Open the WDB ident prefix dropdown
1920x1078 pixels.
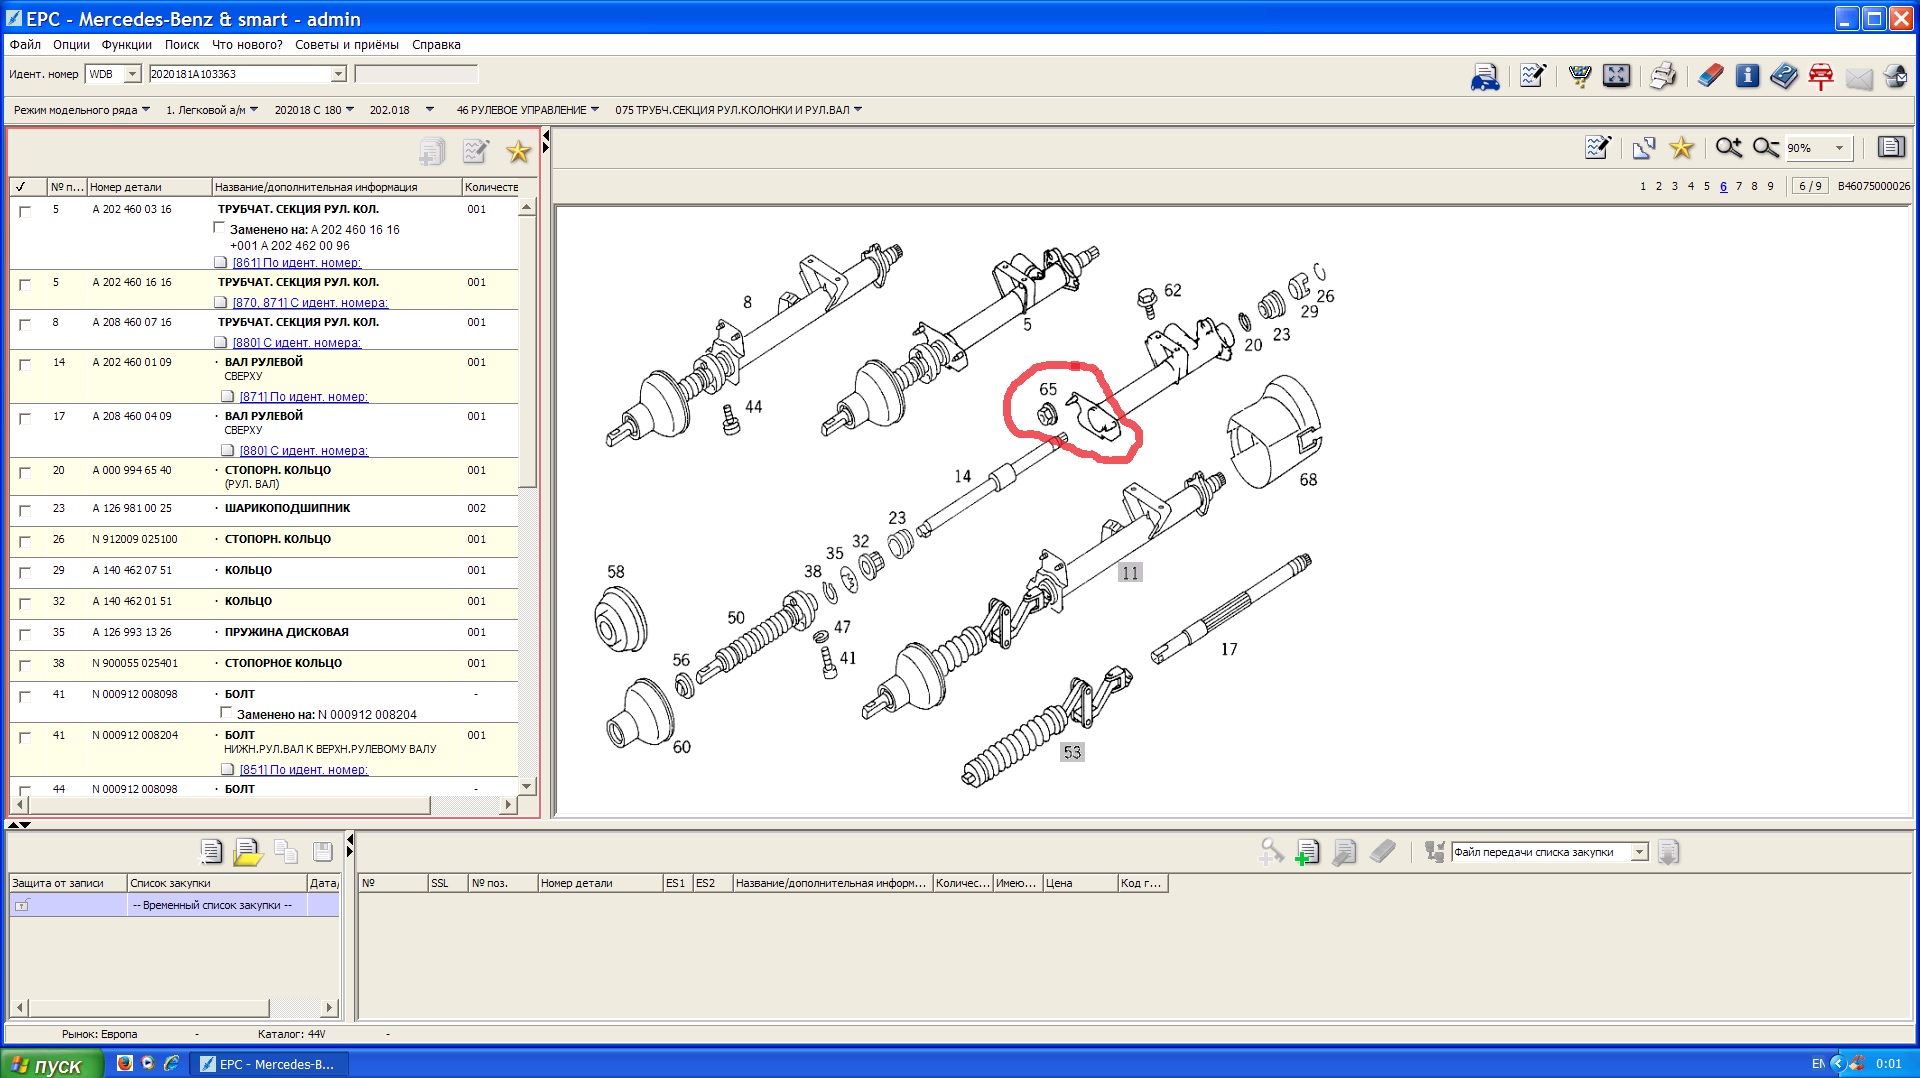[x=132, y=74]
